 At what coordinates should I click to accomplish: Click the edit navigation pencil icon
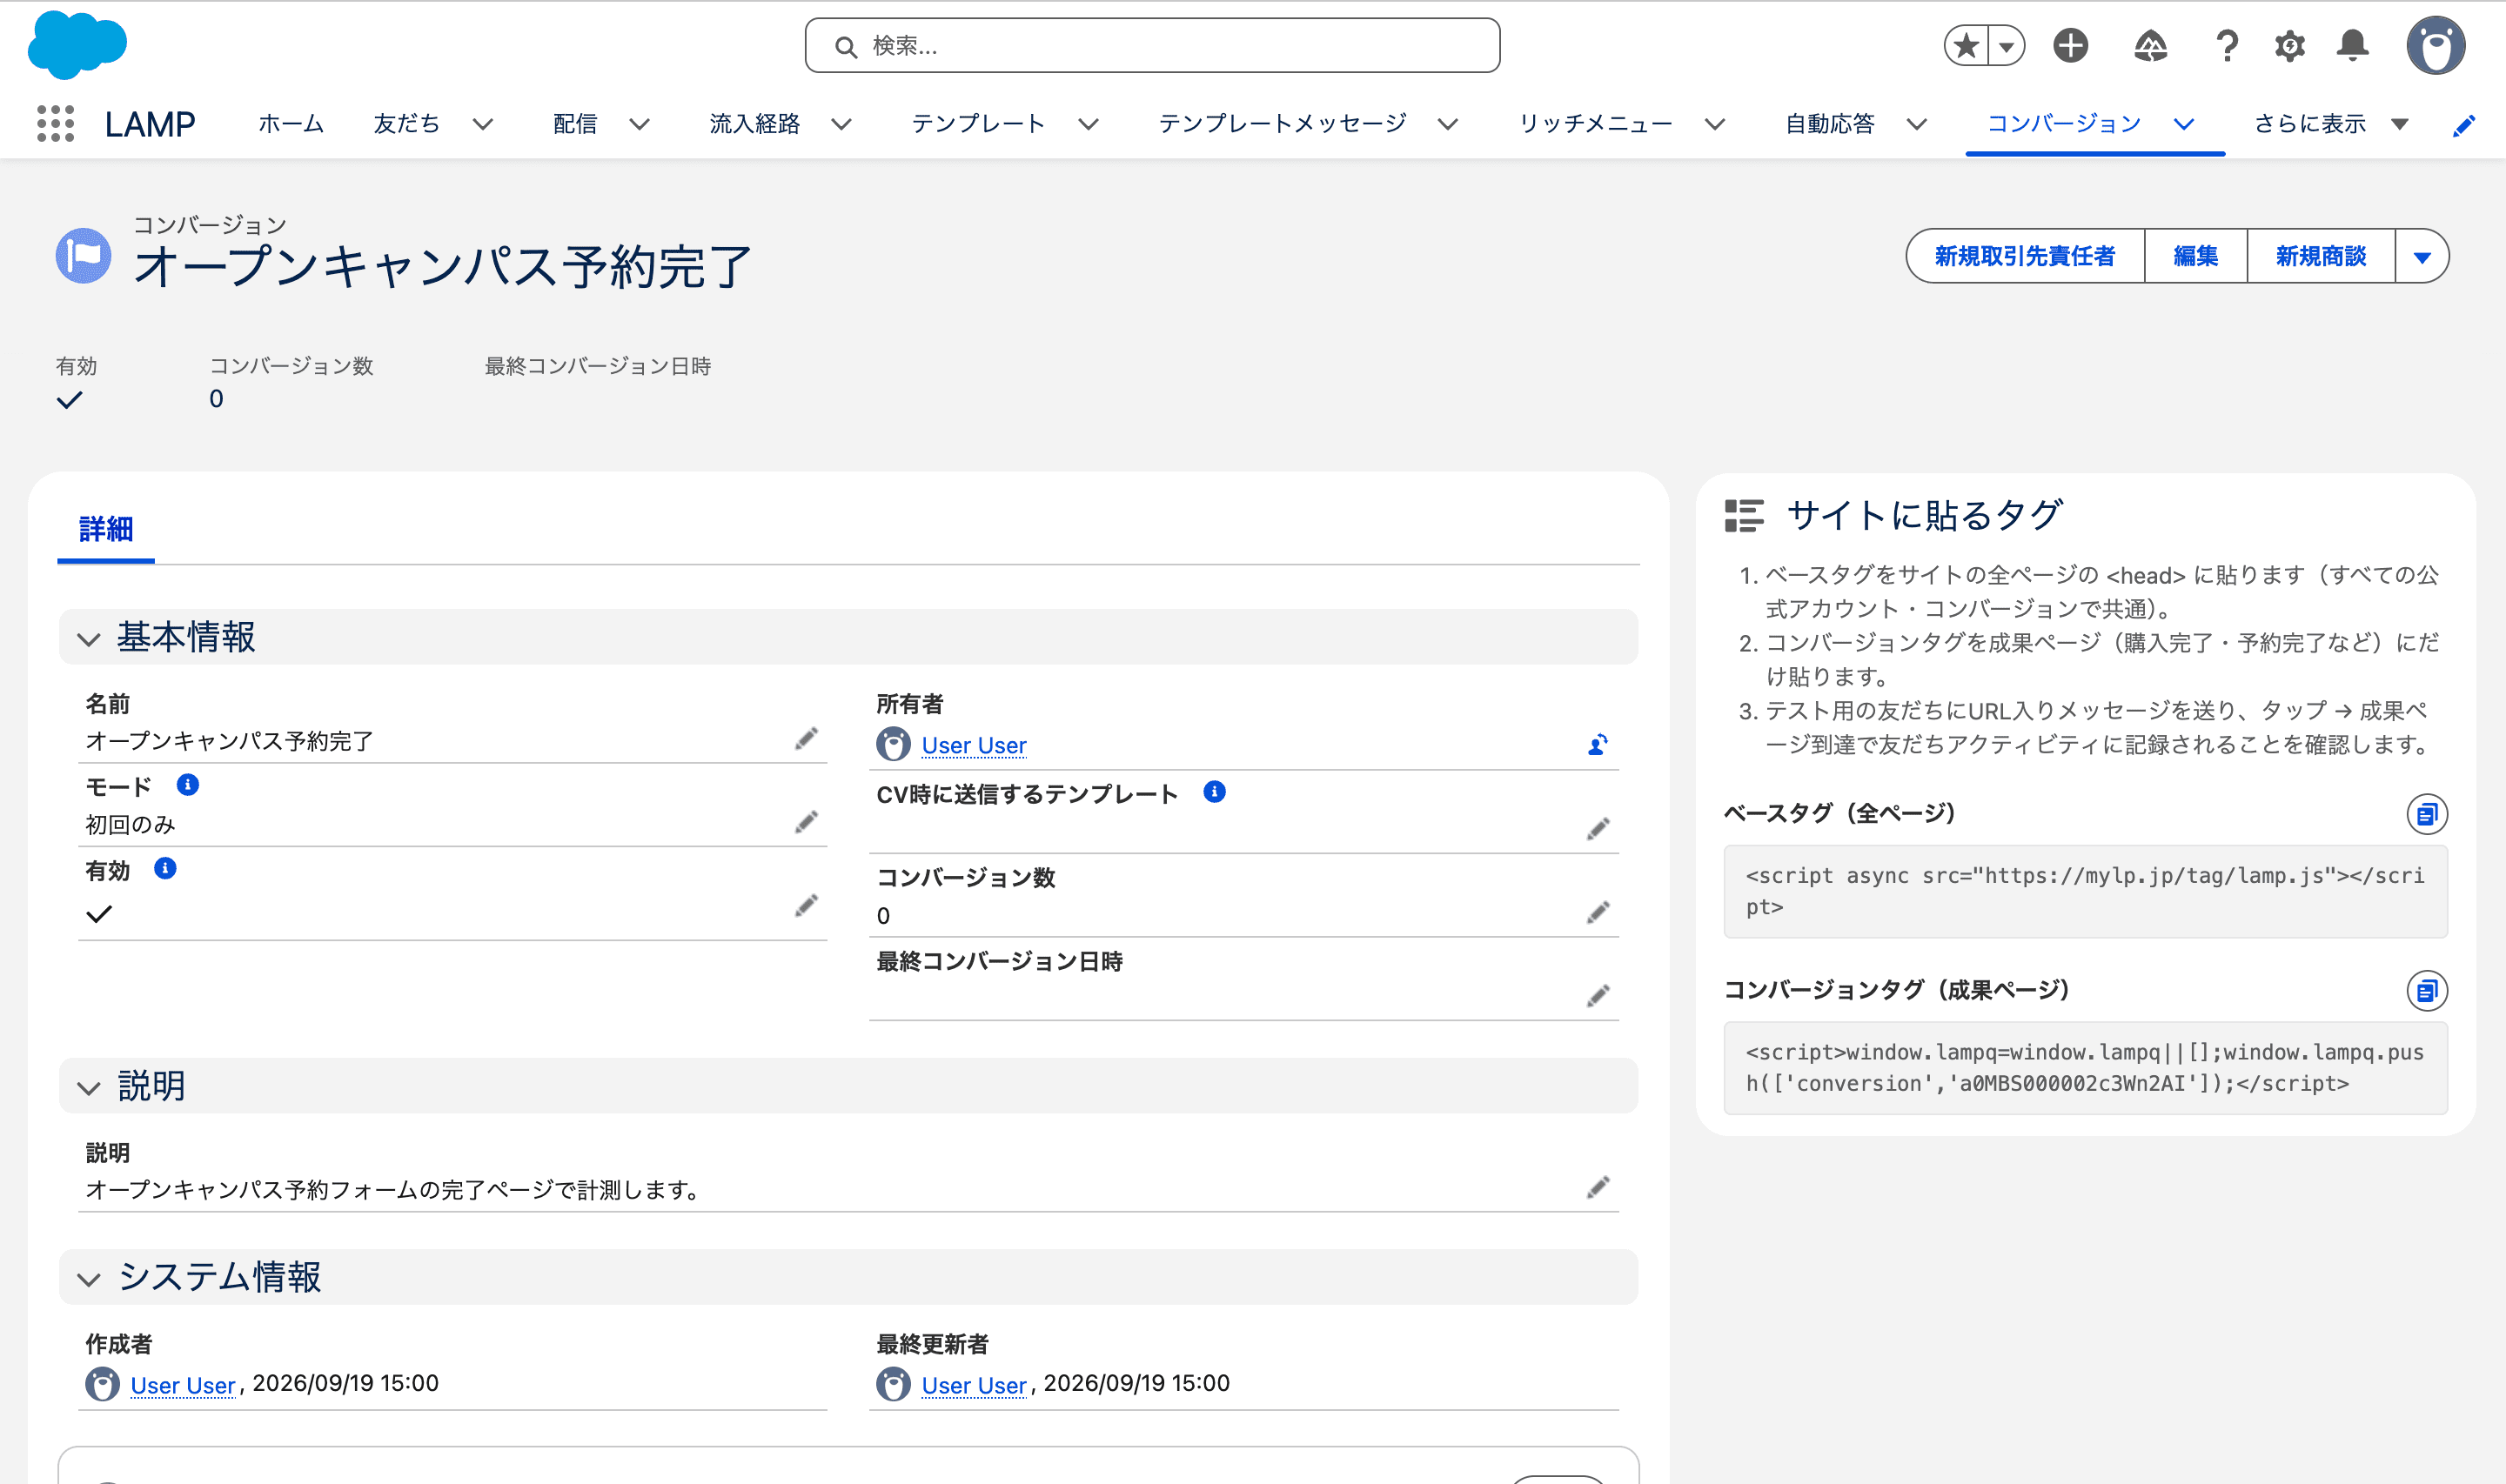coord(2464,125)
